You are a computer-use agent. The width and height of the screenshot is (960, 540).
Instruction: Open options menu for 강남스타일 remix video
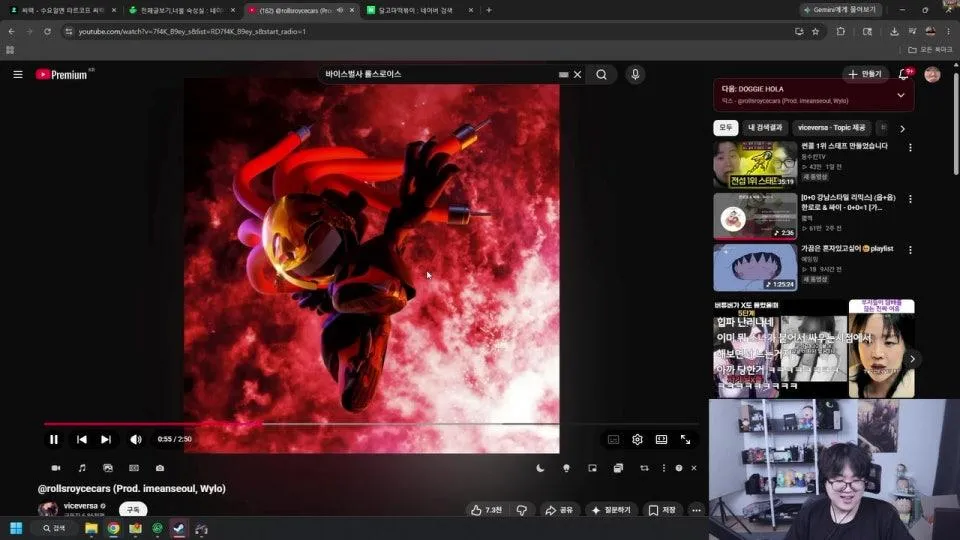click(910, 199)
